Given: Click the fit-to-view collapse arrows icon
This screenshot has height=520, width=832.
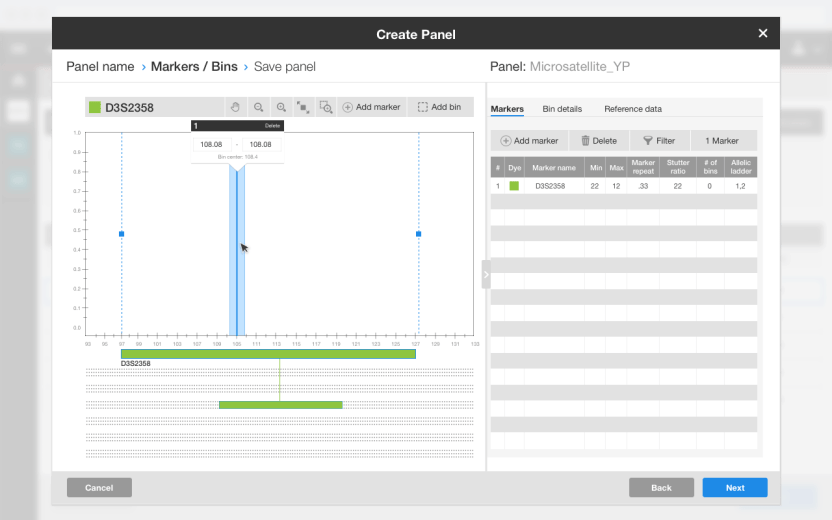Looking at the screenshot, I should click(304, 107).
